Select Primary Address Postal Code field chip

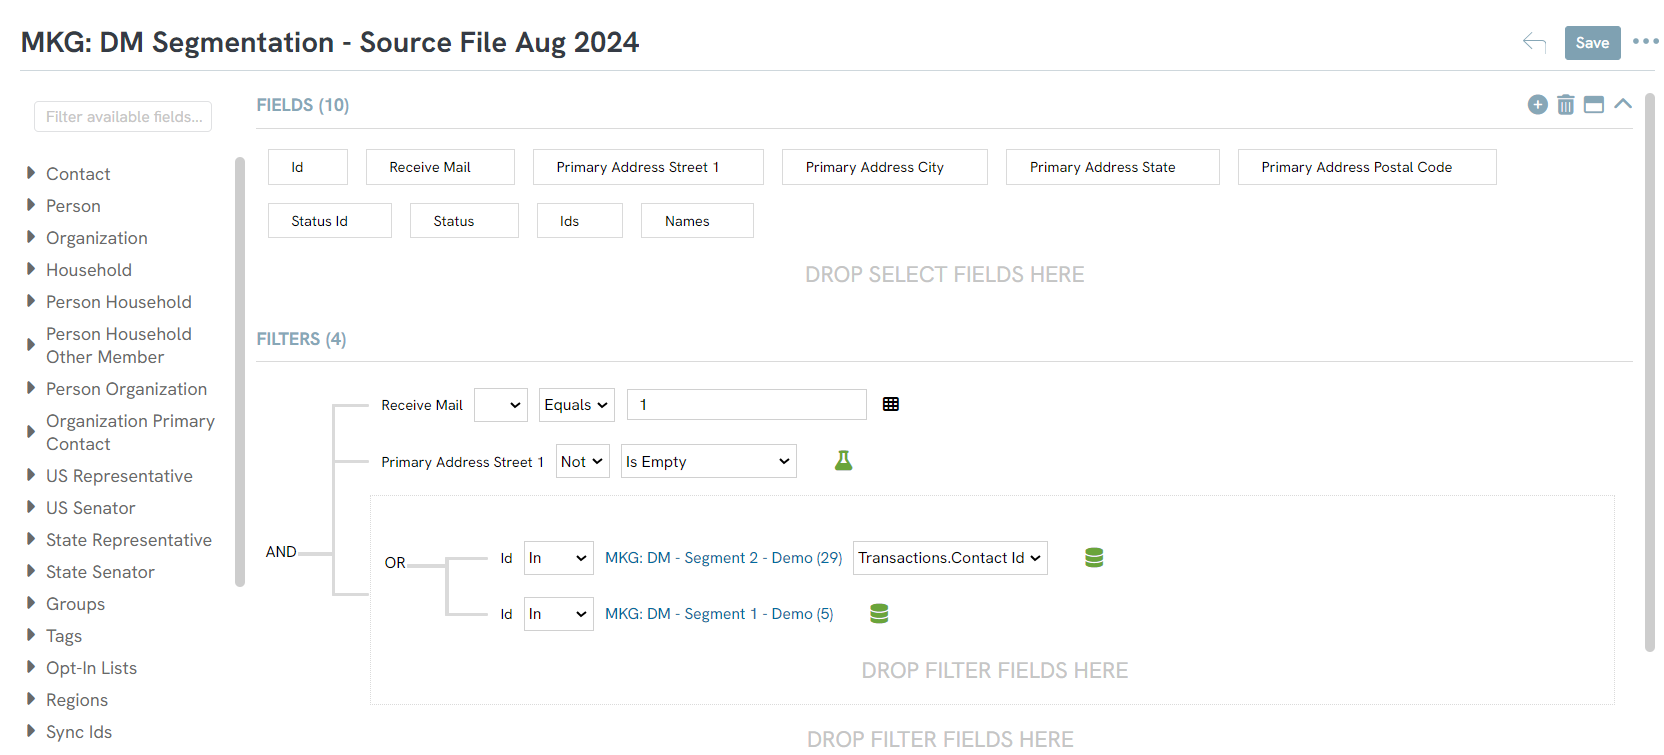point(1367,167)
